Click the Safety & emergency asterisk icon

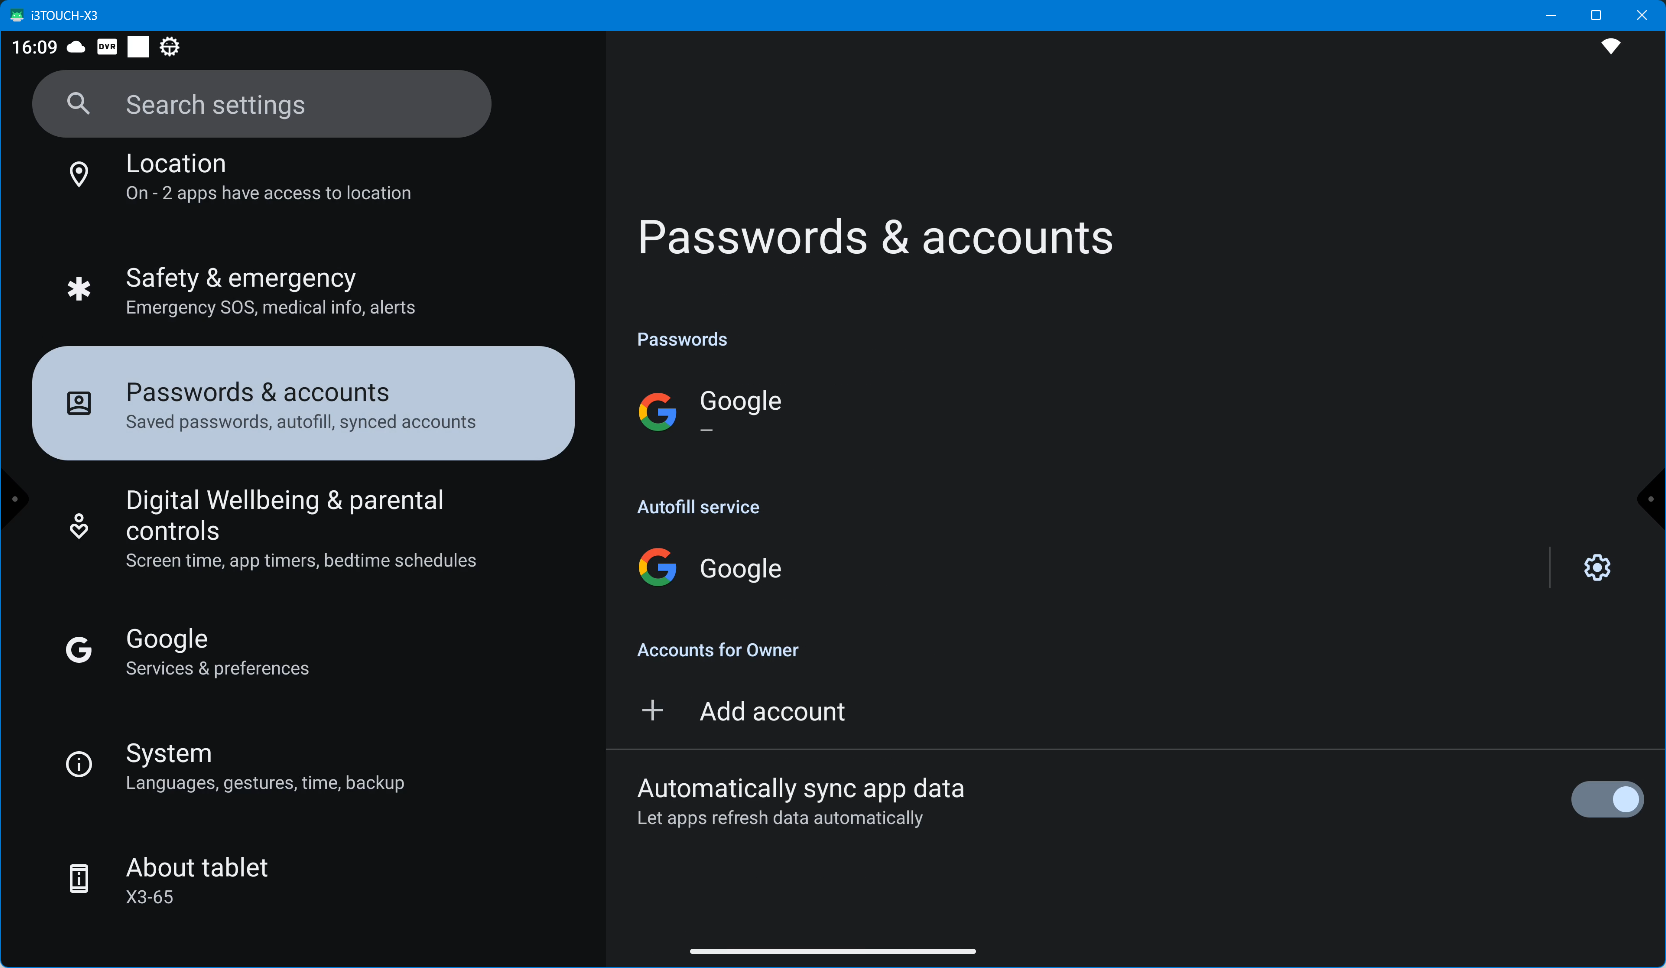(79, 290)
